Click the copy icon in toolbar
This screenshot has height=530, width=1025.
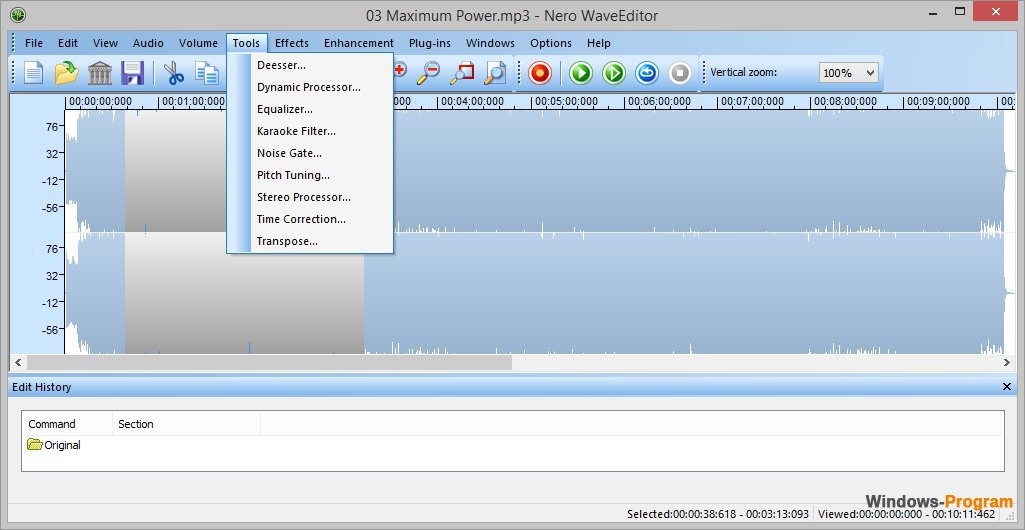(x=207, y=73)
